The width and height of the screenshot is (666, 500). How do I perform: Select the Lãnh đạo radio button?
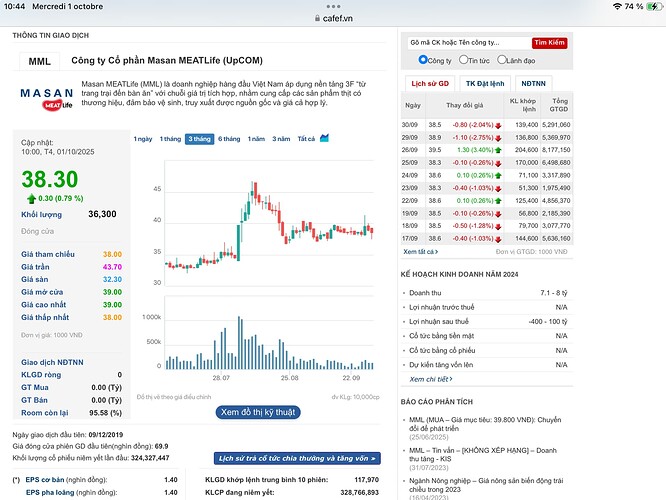click(x=502, y=60)
